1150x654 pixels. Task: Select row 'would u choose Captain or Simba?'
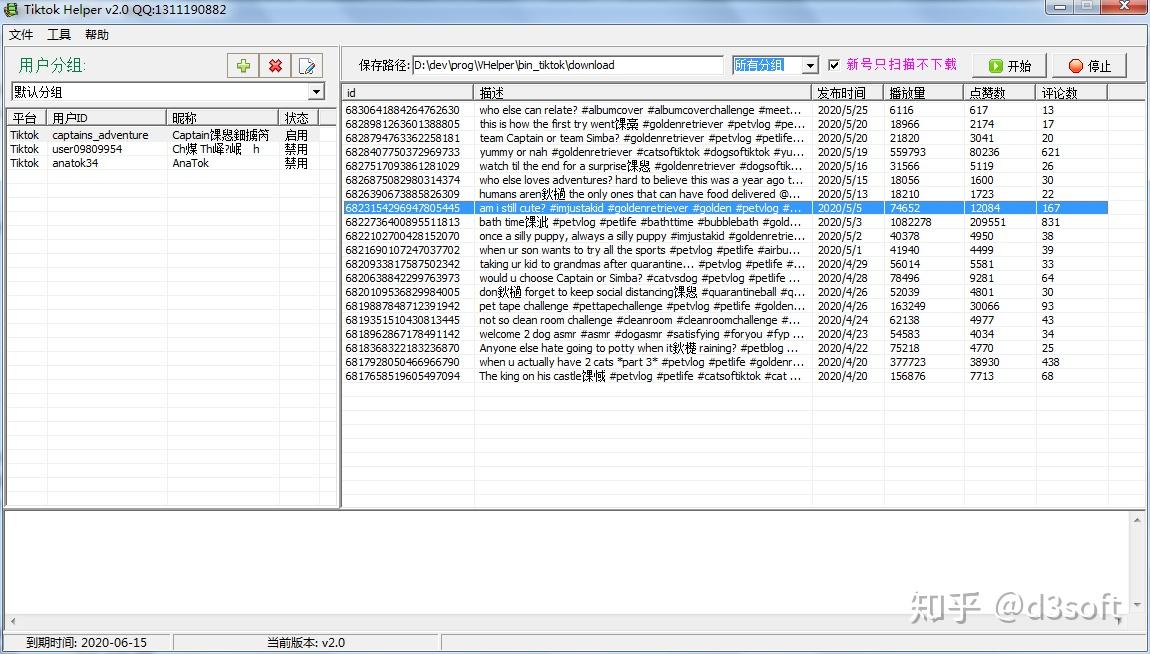[725, 278]
